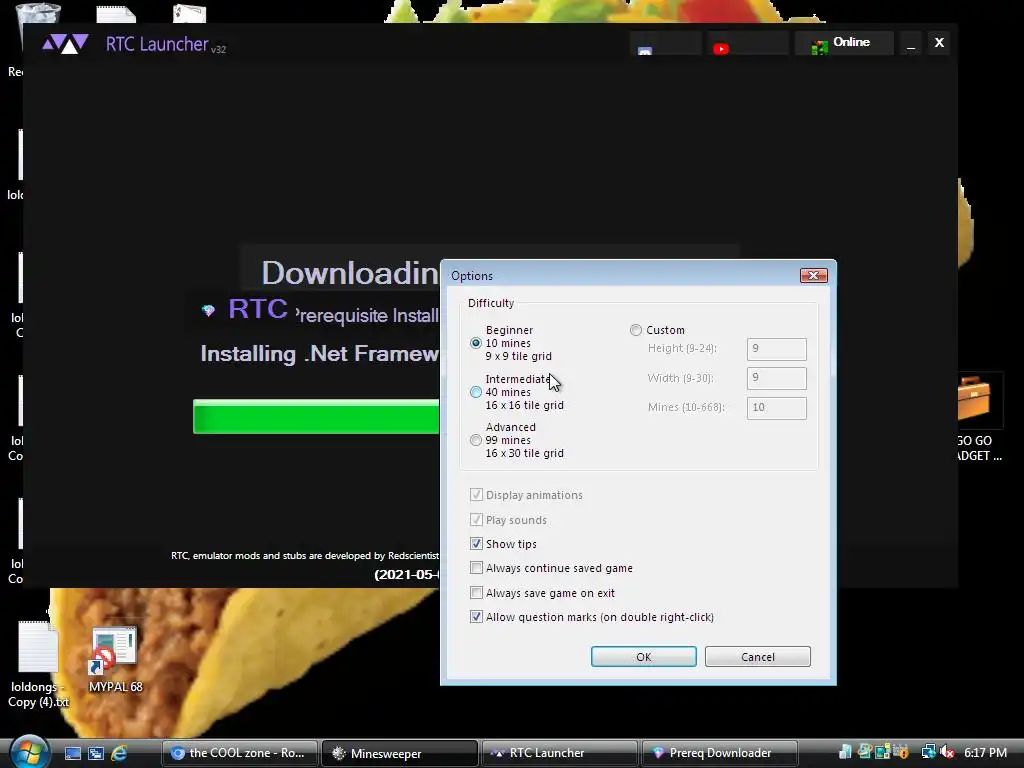Screen dimensions: 1024x768
Task: Click Show Desktop quick launch icon
Action: [x=72, y=753]
